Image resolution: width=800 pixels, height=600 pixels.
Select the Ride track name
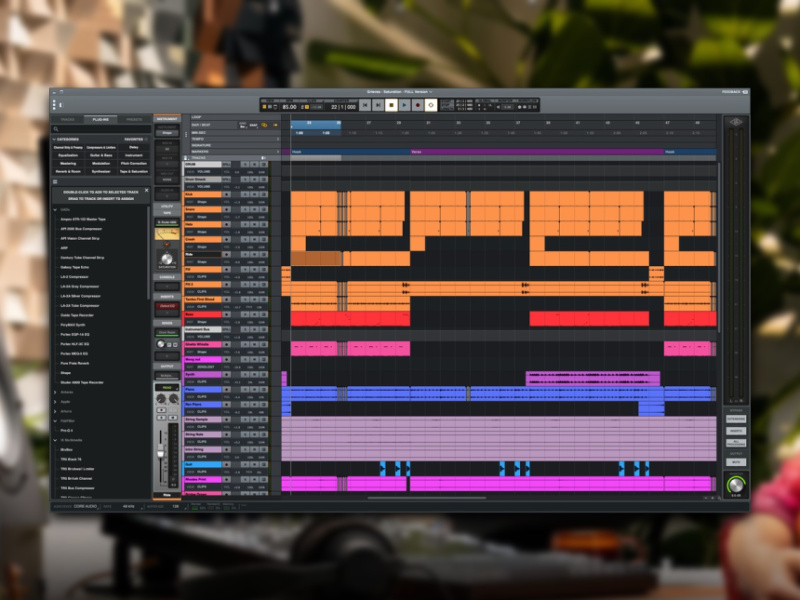[x=203, y=254]
